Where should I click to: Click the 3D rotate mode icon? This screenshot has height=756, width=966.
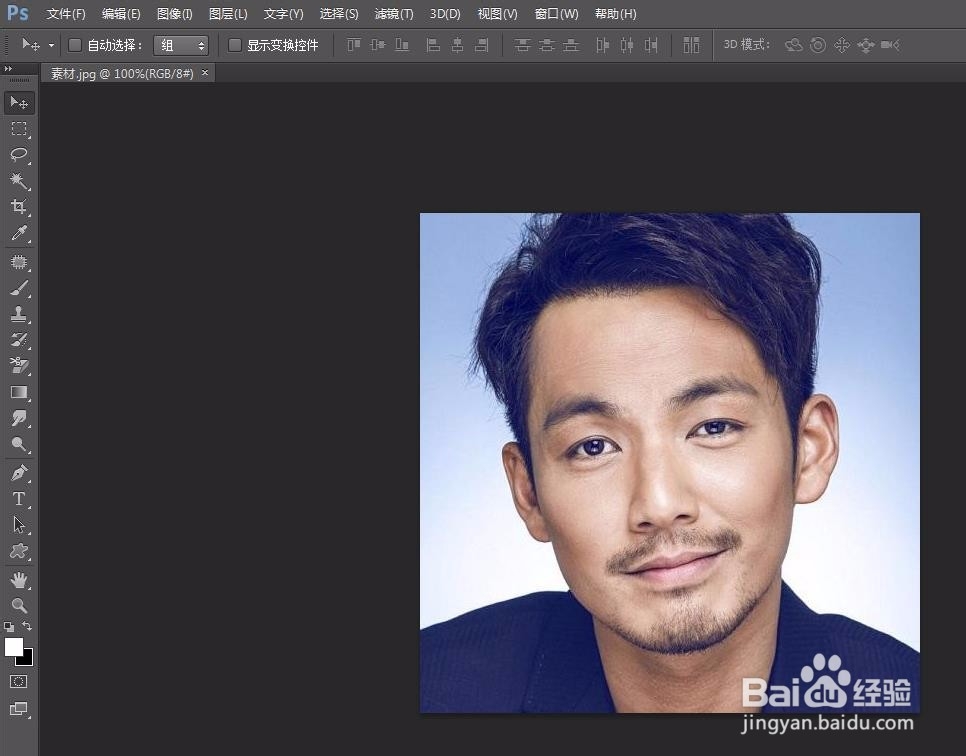click(x=794, y=44)
